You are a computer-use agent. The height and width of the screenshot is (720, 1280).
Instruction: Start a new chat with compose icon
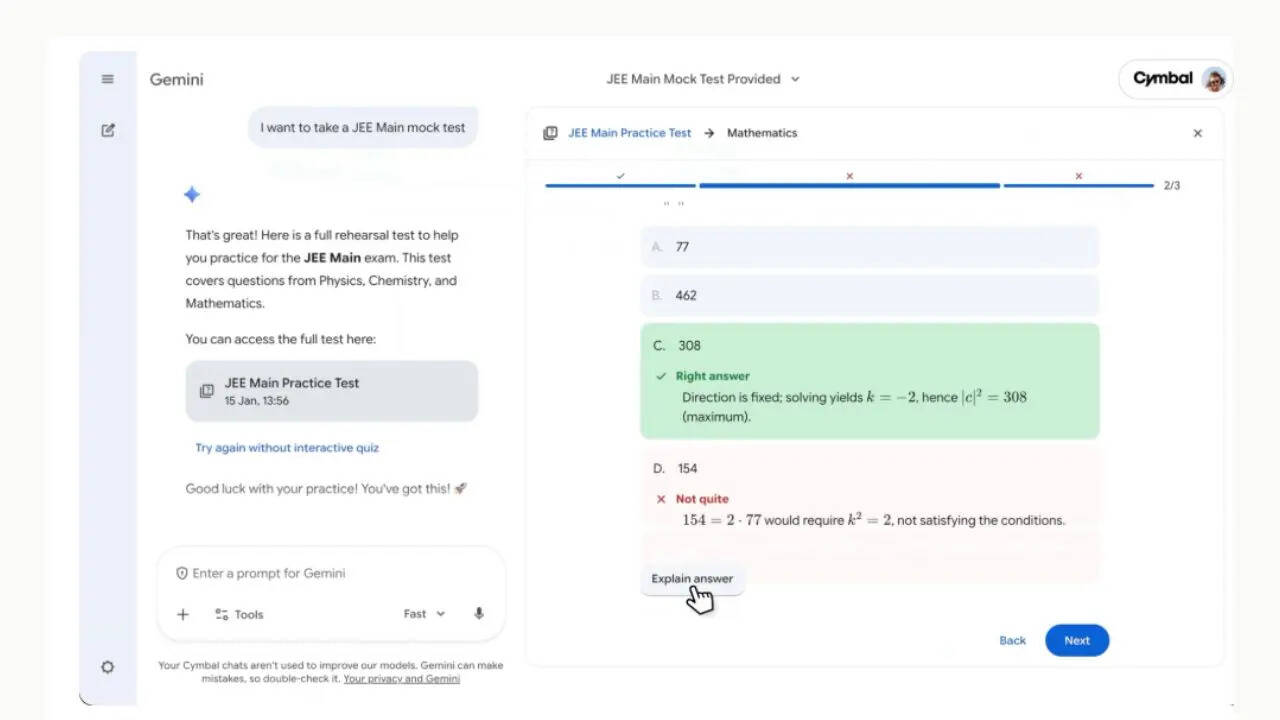[x=108, y=130]
